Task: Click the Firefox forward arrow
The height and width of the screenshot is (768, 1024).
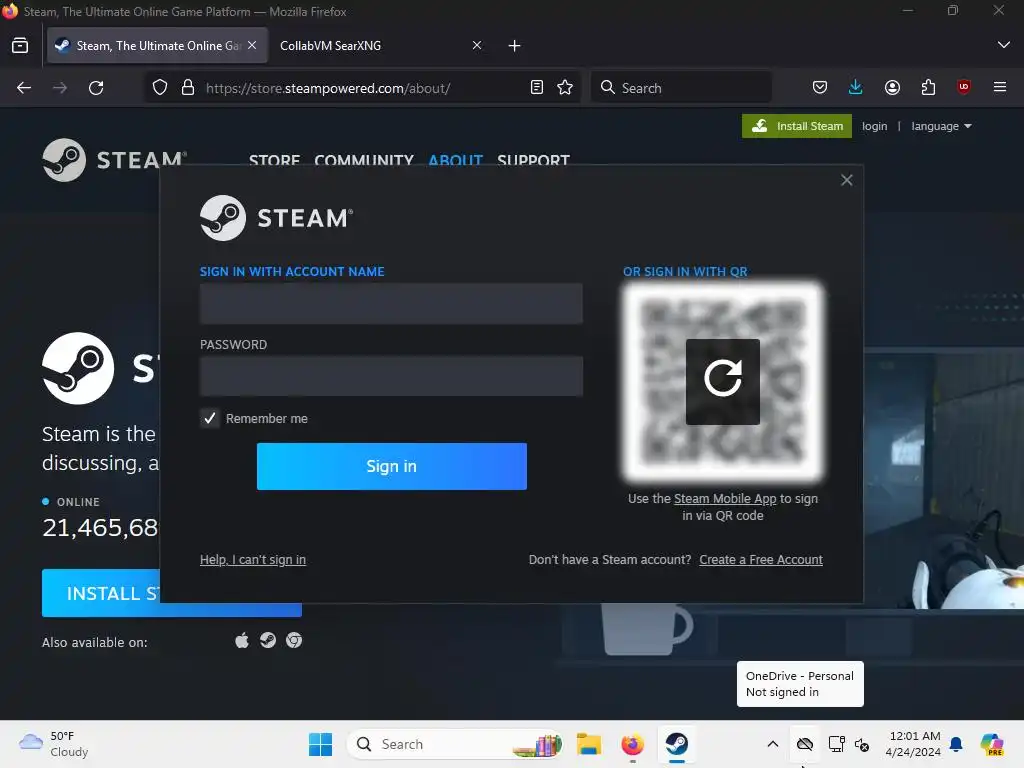Action: pos(60,88)
